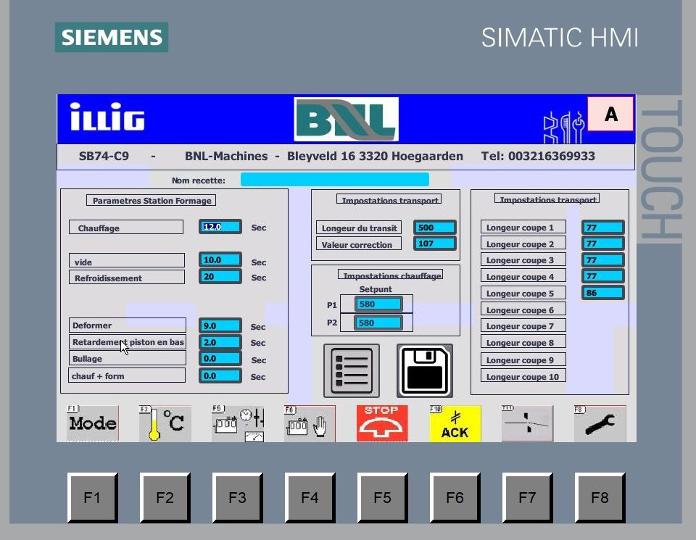
Task: Select the P1 setpoint temperature field
Action: click(379, 305)
